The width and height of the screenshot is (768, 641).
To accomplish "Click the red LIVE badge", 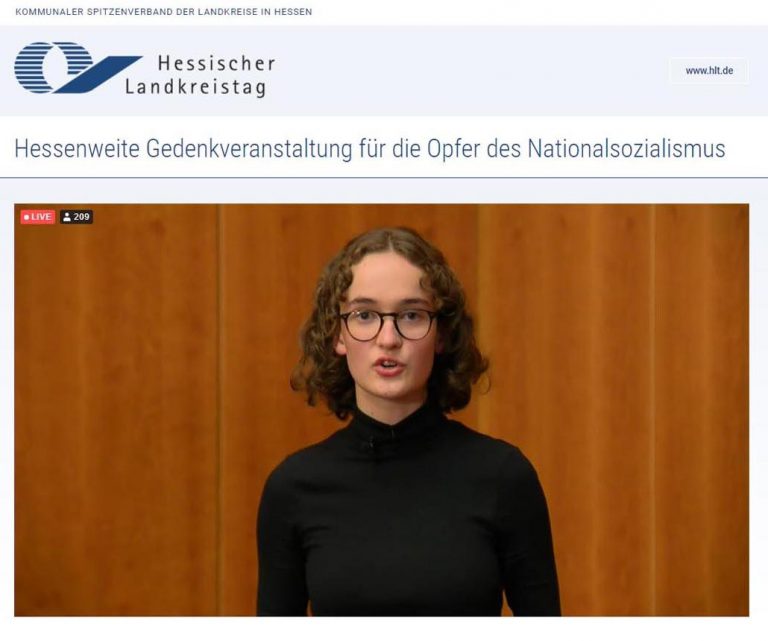I will pyautogui.click(x=38, y=216).
